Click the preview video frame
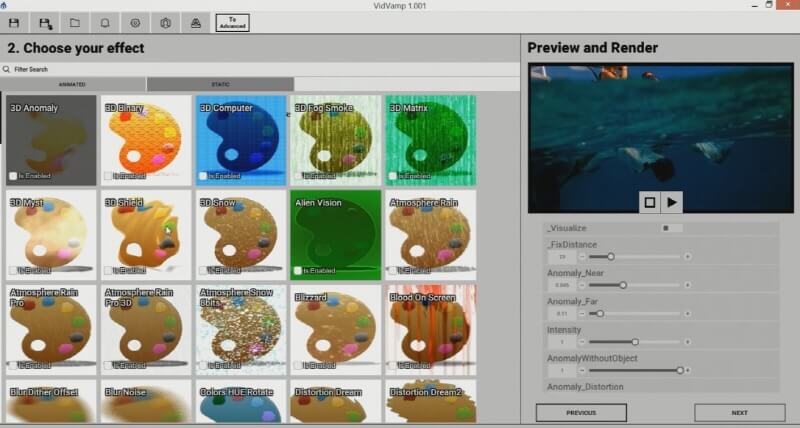Screen dimensions: 800x428 661,138
